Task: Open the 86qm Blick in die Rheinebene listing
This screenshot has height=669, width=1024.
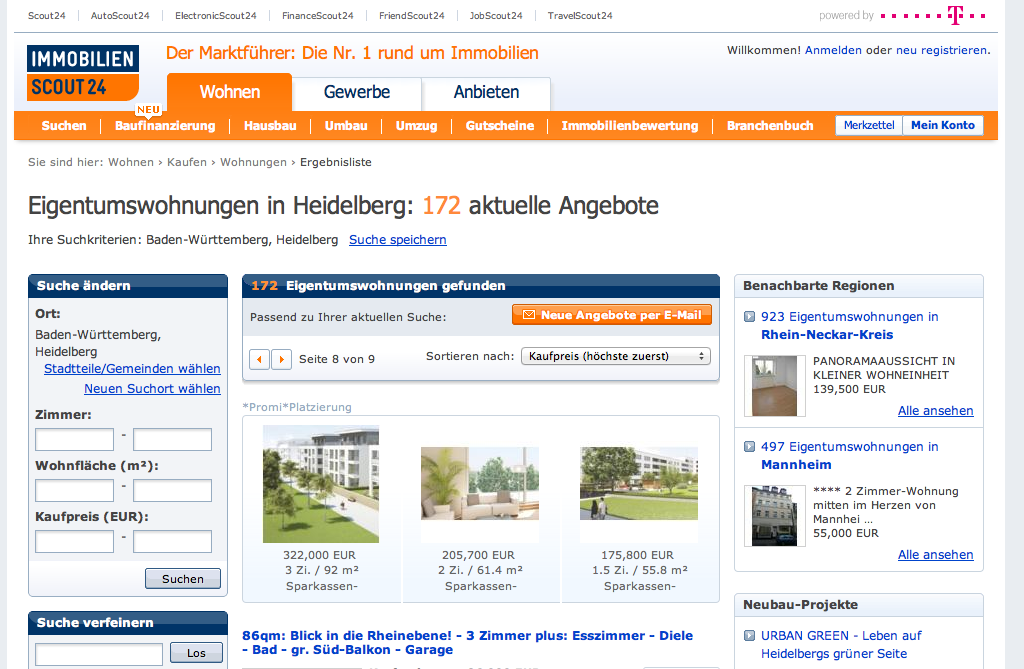Action: 468,642
